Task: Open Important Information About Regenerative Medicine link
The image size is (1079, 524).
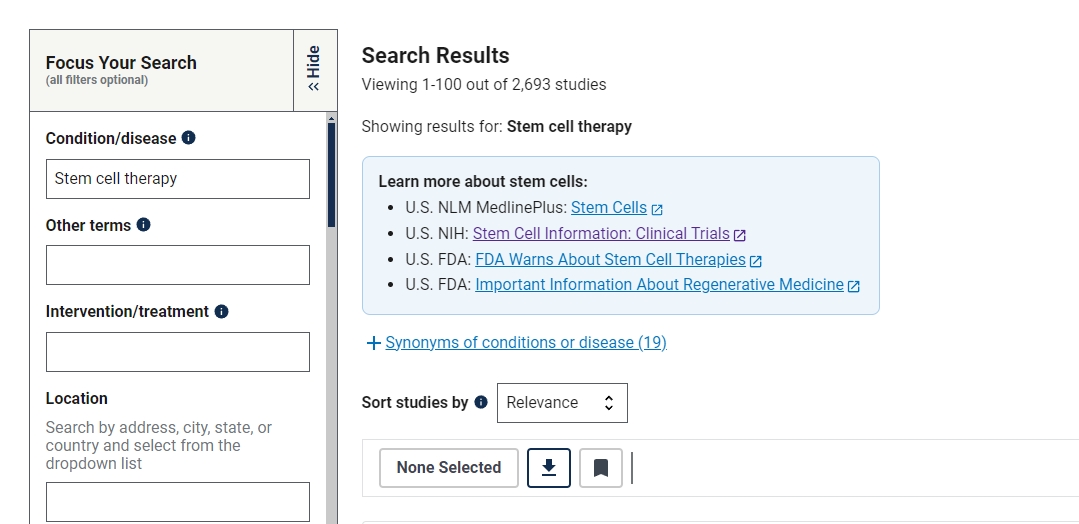Action: tap(659, 285)
